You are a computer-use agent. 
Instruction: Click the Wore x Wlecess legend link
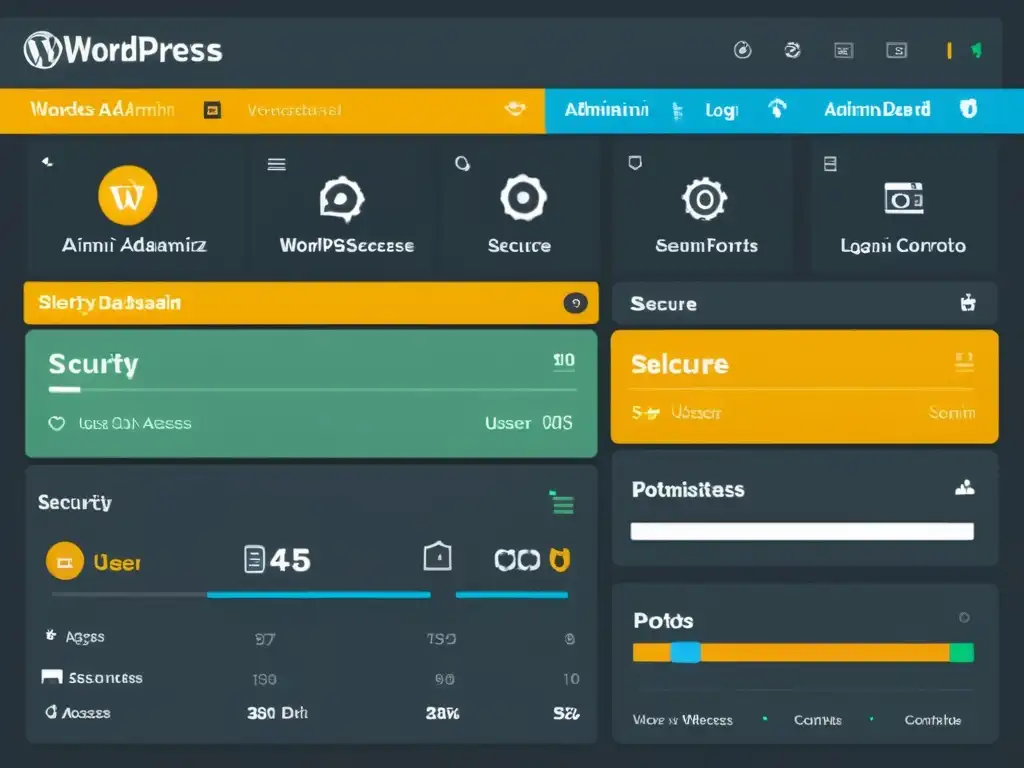point(682,720)
